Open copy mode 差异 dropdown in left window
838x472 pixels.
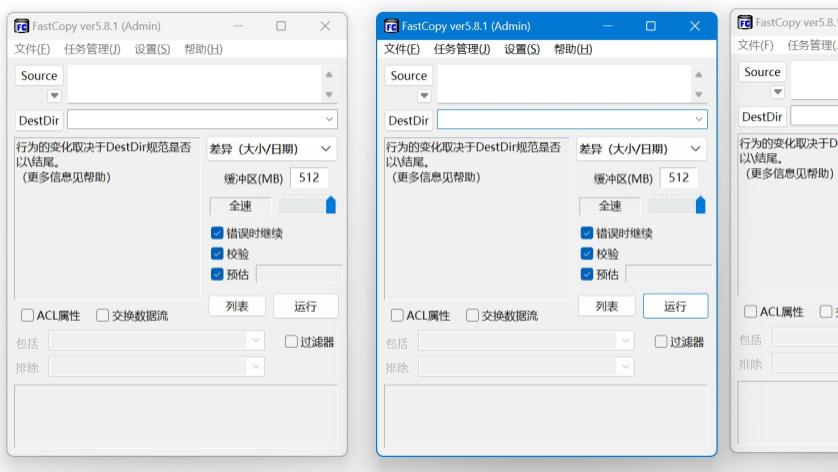tap(272, 149)
